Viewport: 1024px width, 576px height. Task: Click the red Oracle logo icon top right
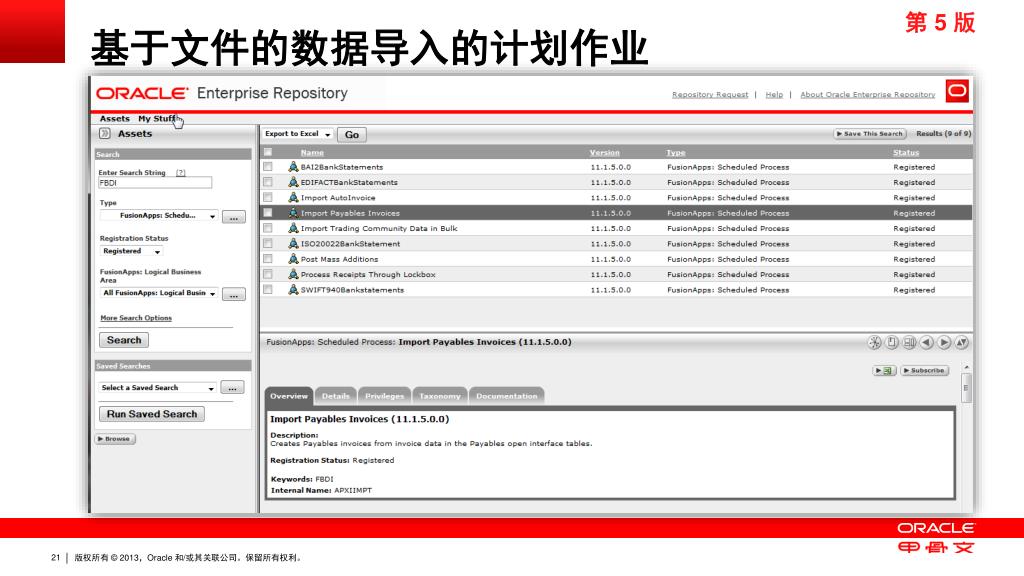tap(957, 91)
